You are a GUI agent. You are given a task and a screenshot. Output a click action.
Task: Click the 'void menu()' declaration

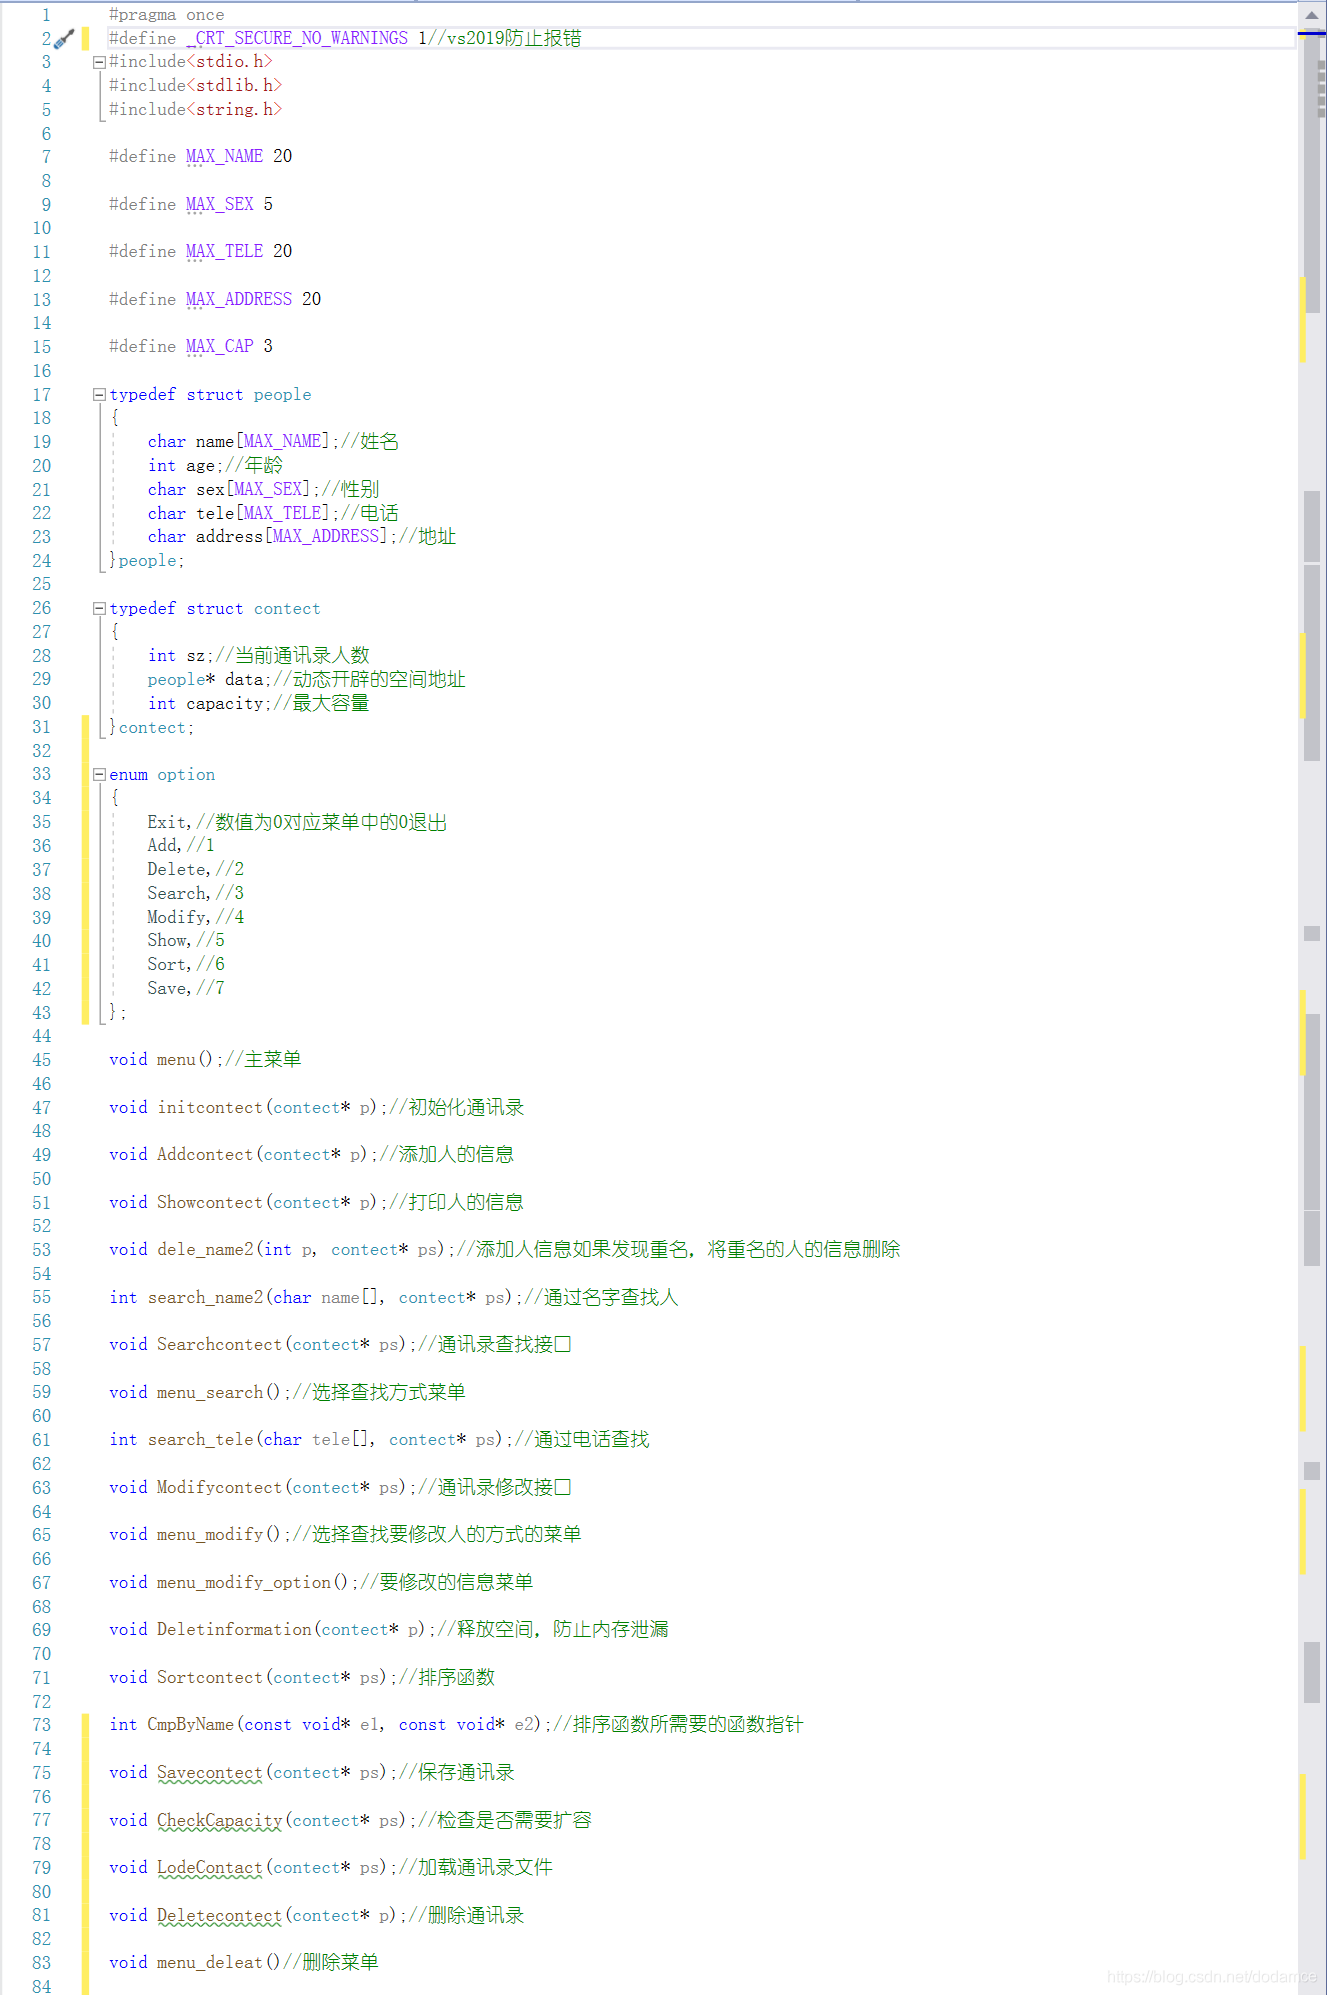(x=162, y=1060)
